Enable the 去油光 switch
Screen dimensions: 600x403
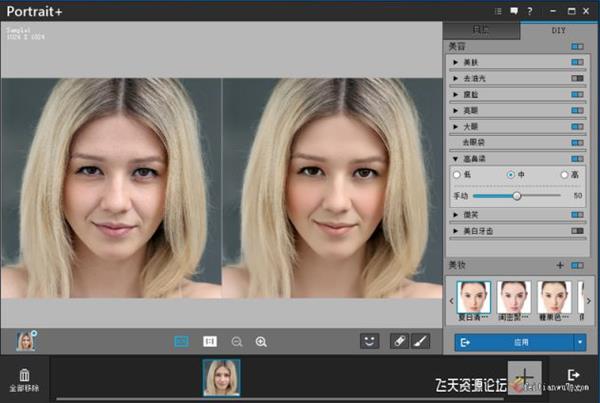(x=577, y=78)
